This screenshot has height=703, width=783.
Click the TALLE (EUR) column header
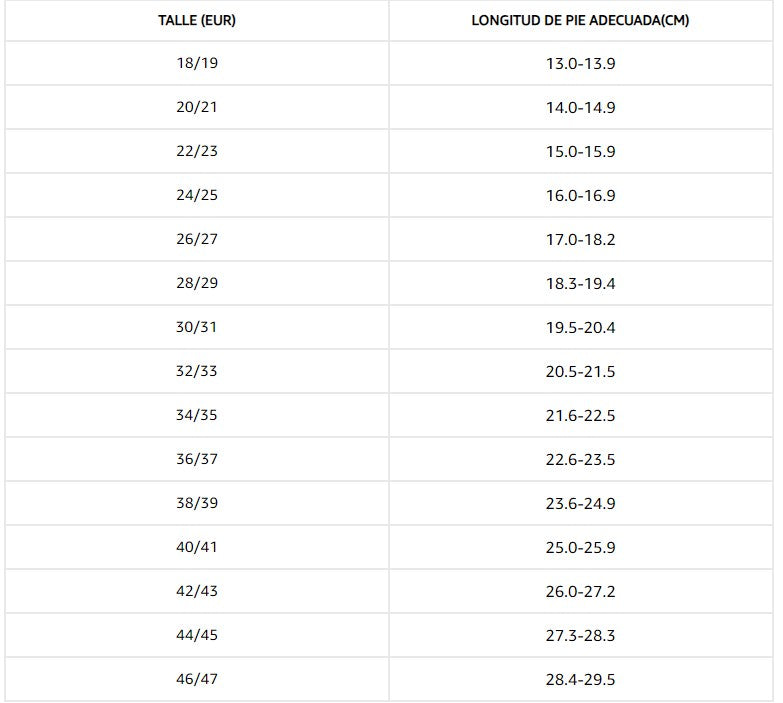click(197, 21)
